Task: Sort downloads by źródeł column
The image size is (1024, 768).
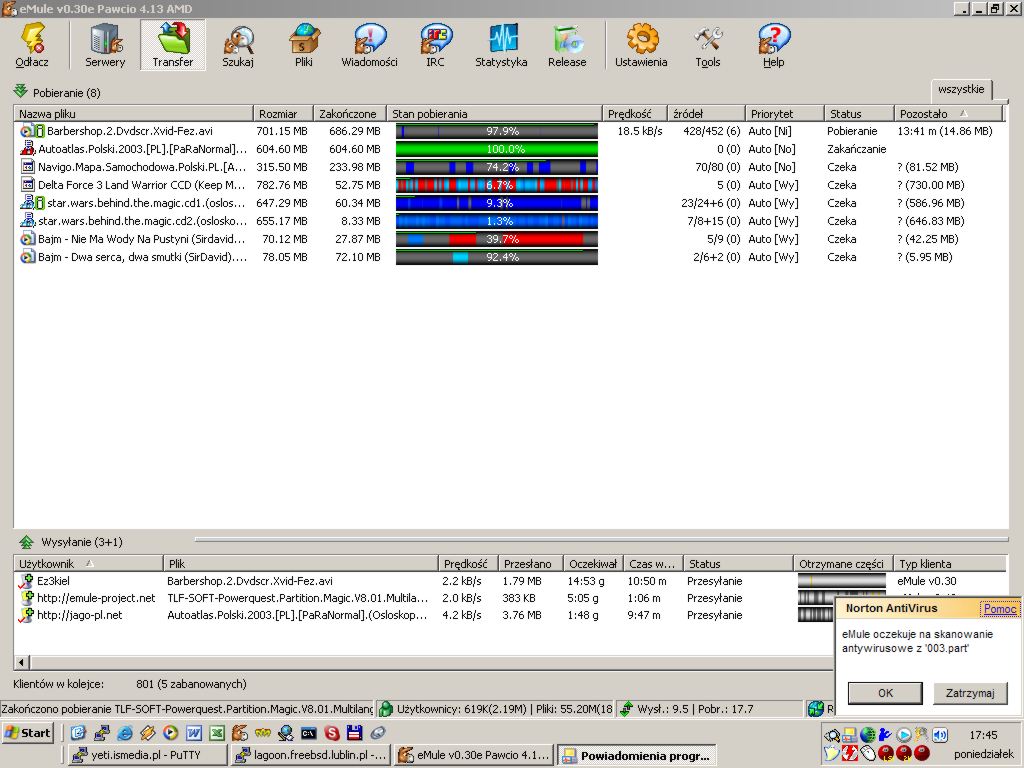Action: [707, 114]
